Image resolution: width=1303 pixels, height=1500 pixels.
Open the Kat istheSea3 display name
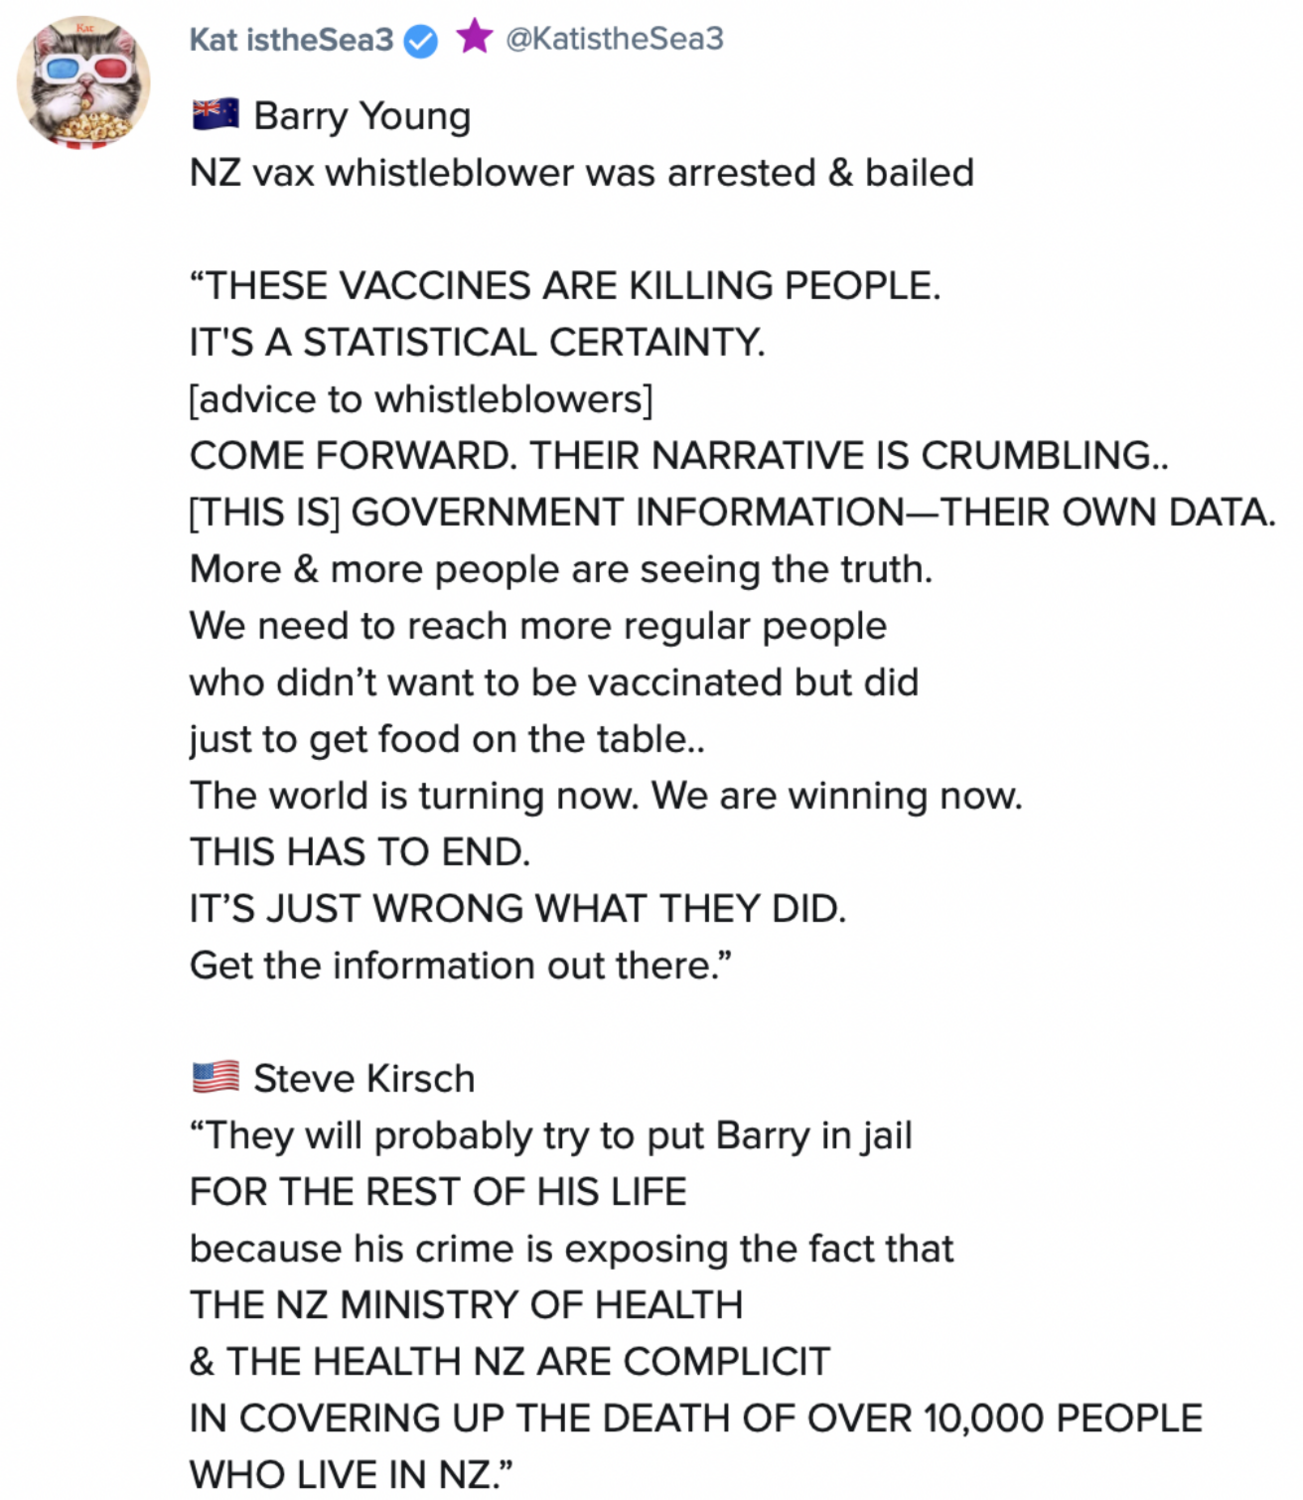click(291, 40)
